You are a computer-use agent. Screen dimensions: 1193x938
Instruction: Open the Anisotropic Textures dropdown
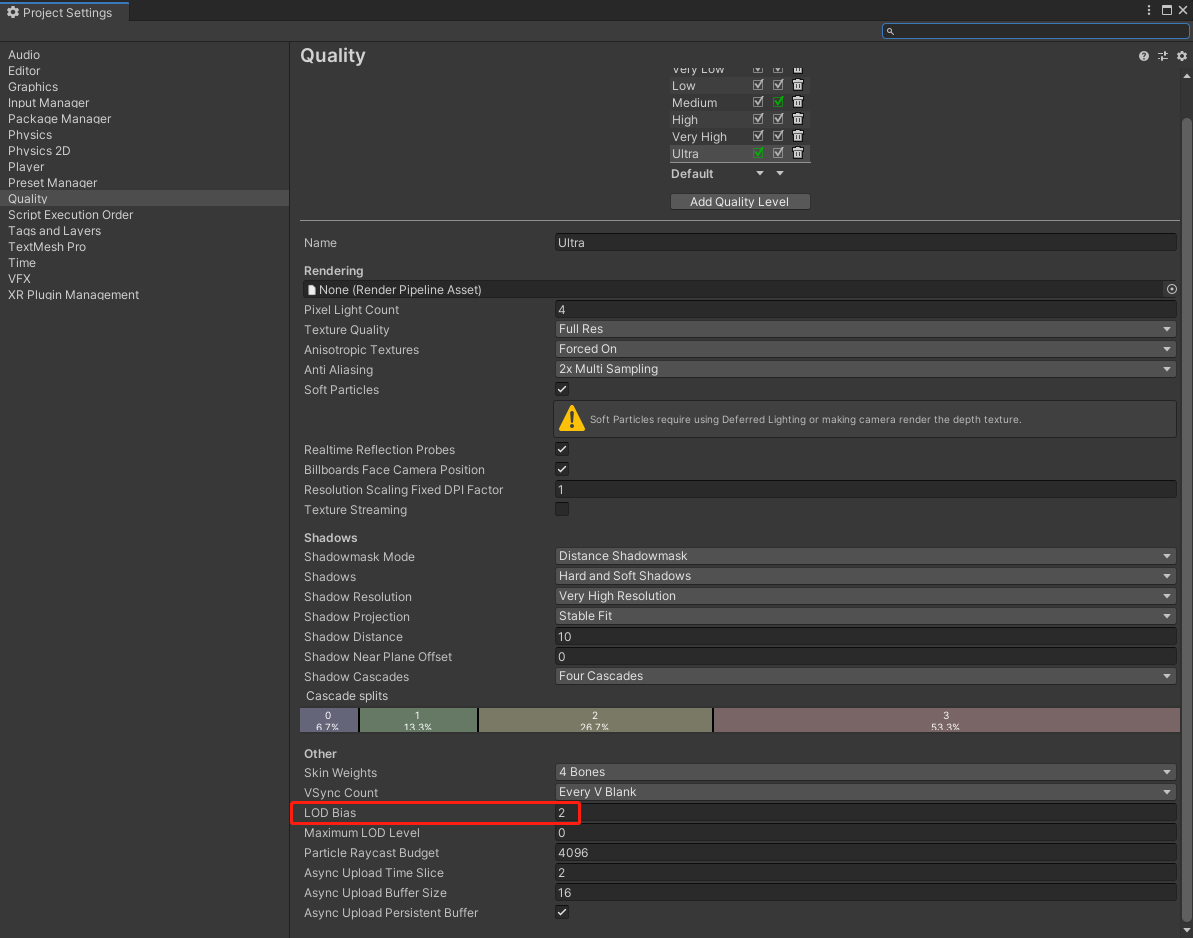[x=866, y=349]
